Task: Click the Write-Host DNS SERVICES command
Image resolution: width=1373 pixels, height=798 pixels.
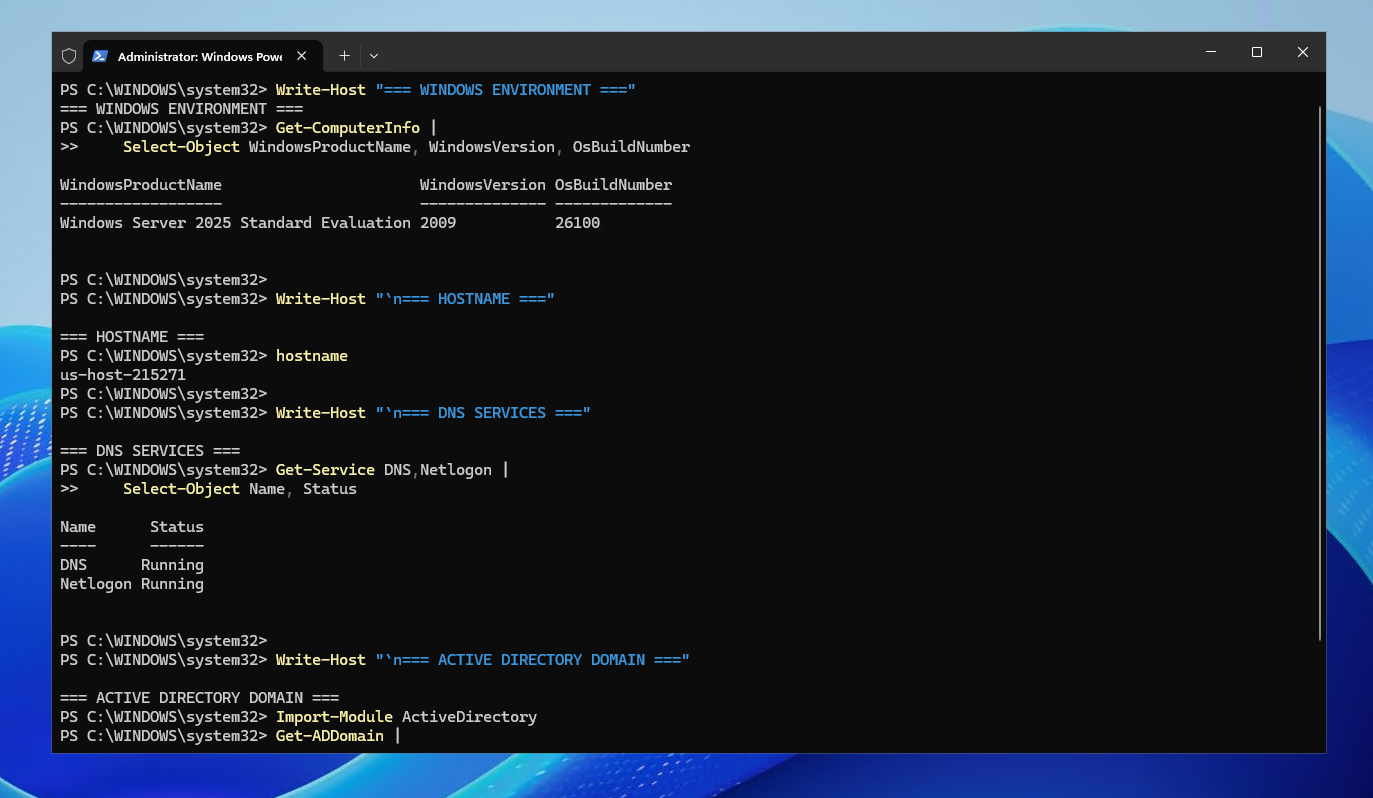Action: [434, 413]
